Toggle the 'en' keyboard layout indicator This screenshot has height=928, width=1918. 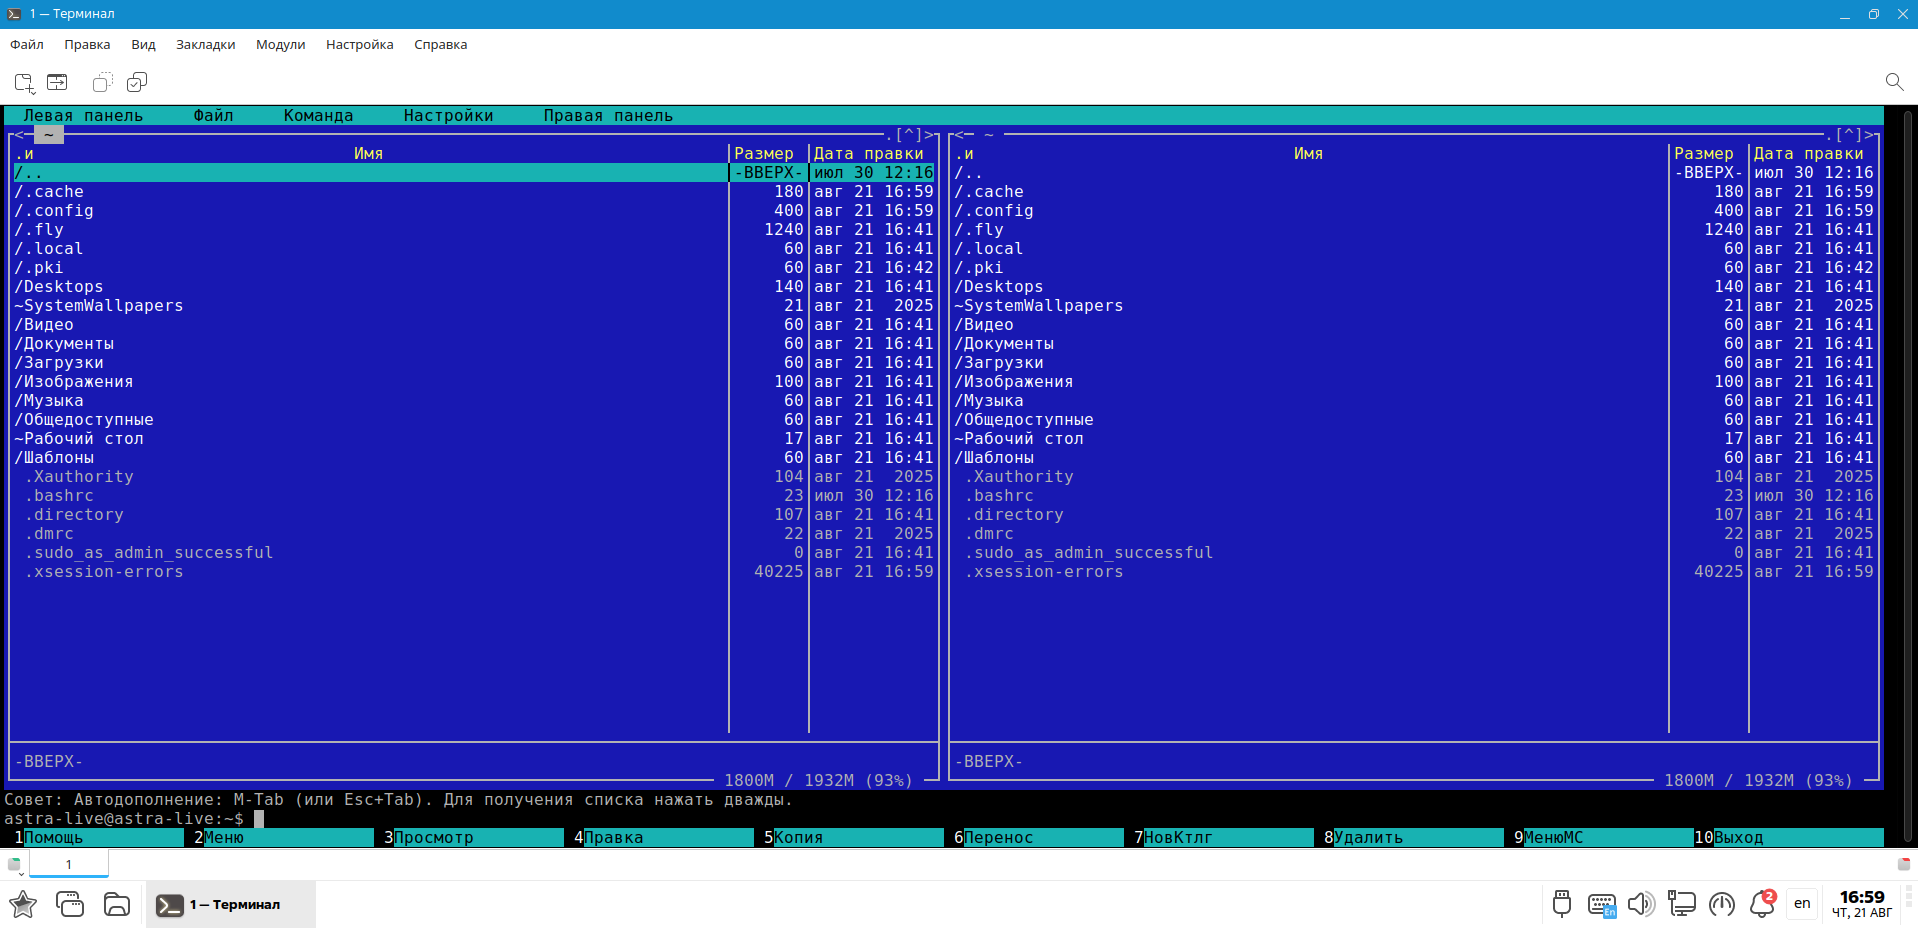click(1802, 903)
